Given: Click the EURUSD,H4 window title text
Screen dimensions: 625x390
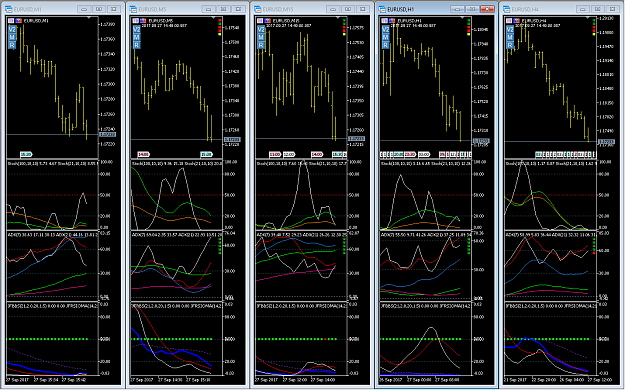Looking at the screenshot, I should tap(526, 9).
